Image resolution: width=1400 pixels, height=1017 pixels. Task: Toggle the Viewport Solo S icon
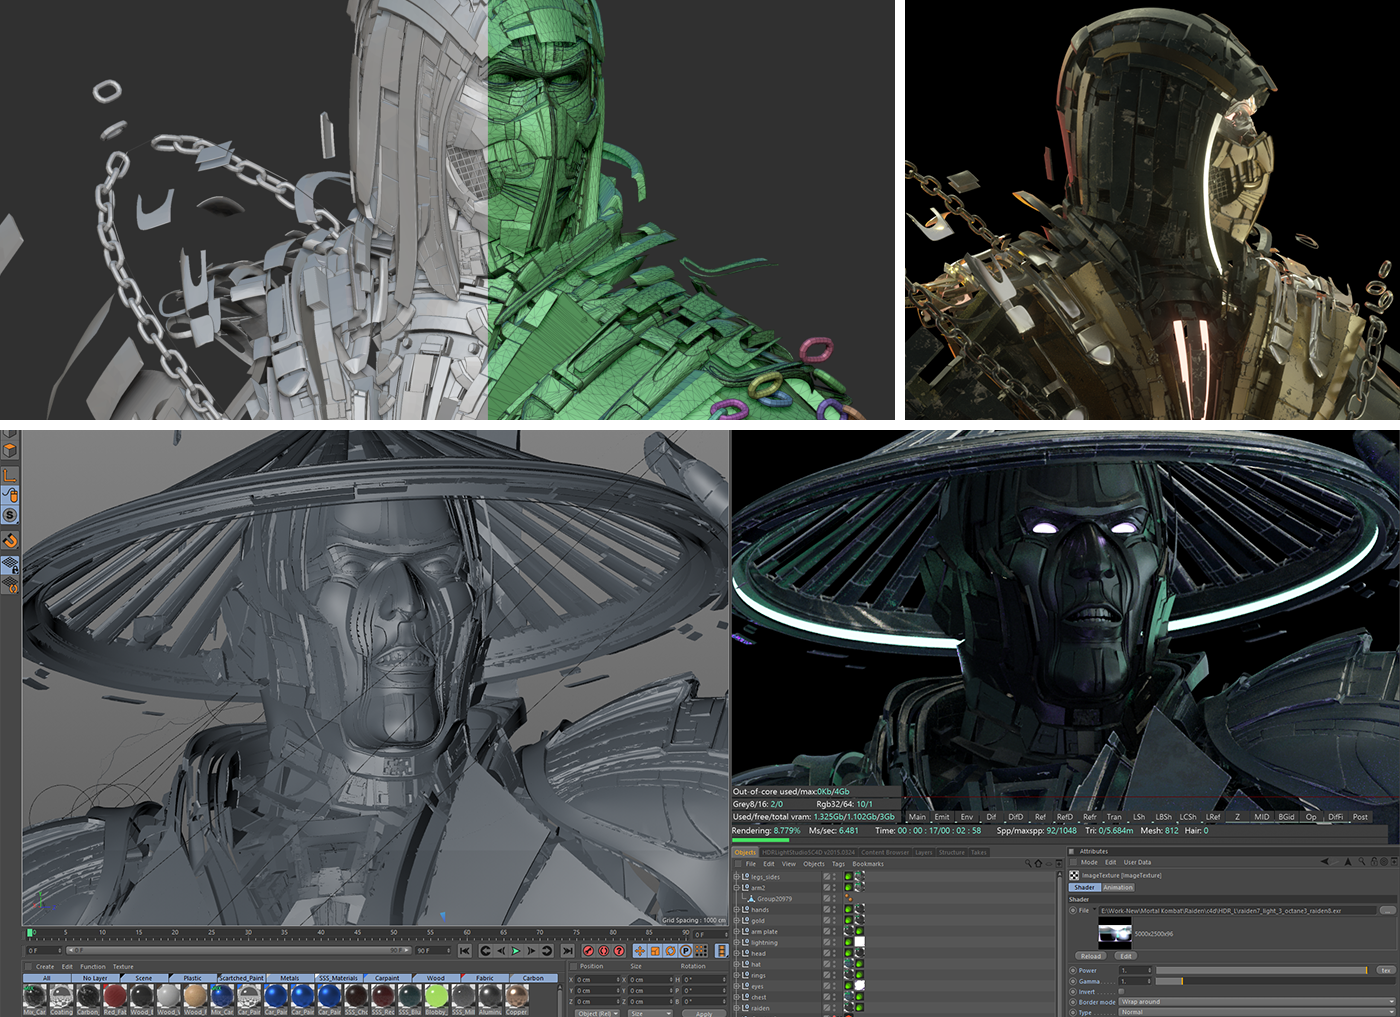tap(10, 515)
